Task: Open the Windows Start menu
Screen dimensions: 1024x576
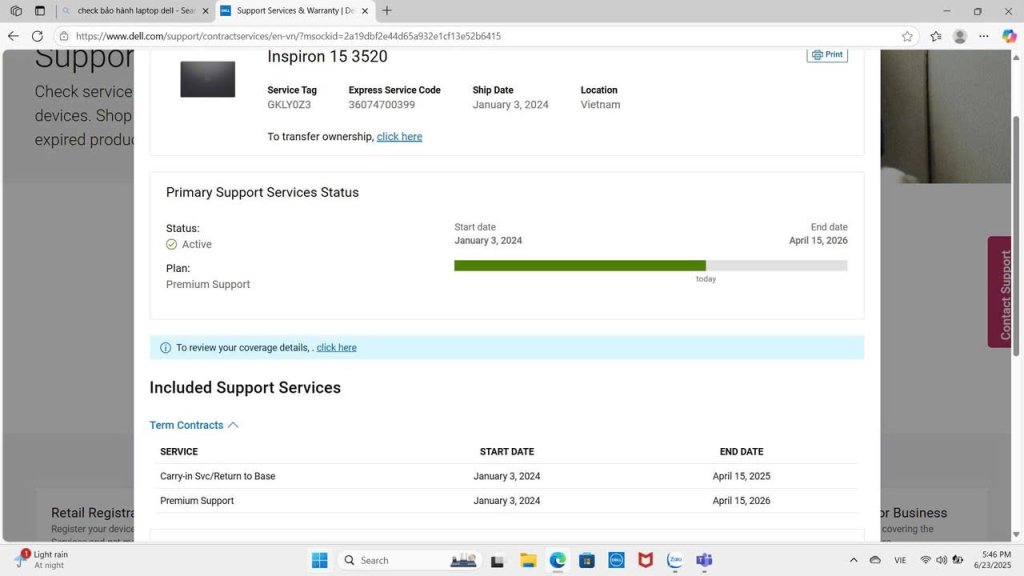Action: pyautogui.click(x=319, y=560)
